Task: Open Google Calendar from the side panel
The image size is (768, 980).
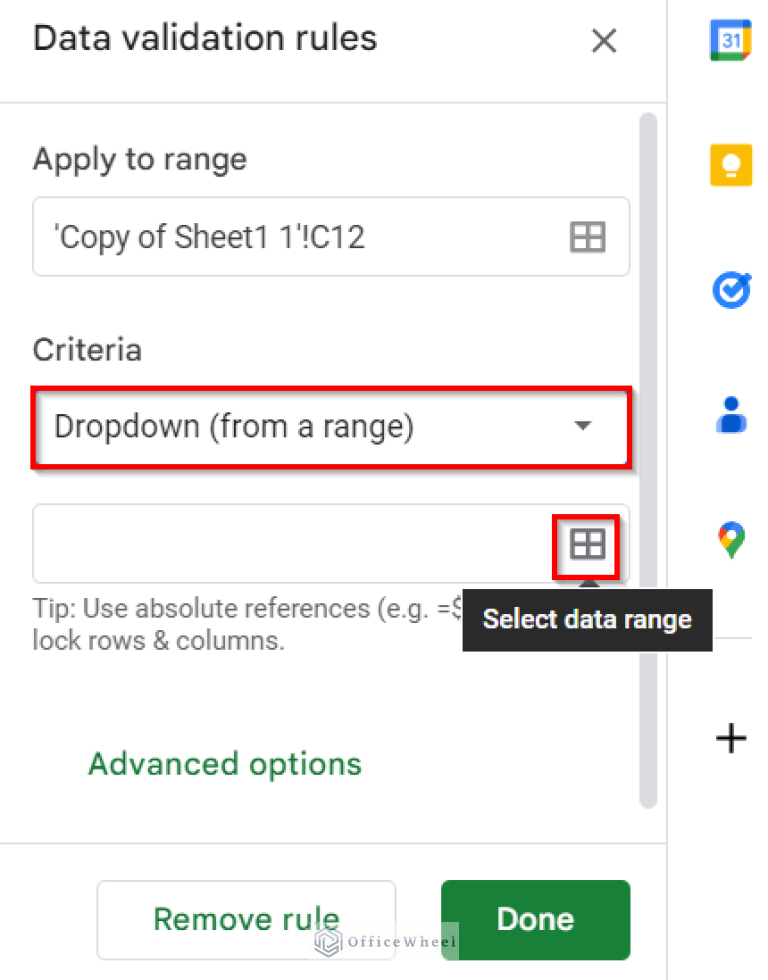Action: tap(730, 40)
